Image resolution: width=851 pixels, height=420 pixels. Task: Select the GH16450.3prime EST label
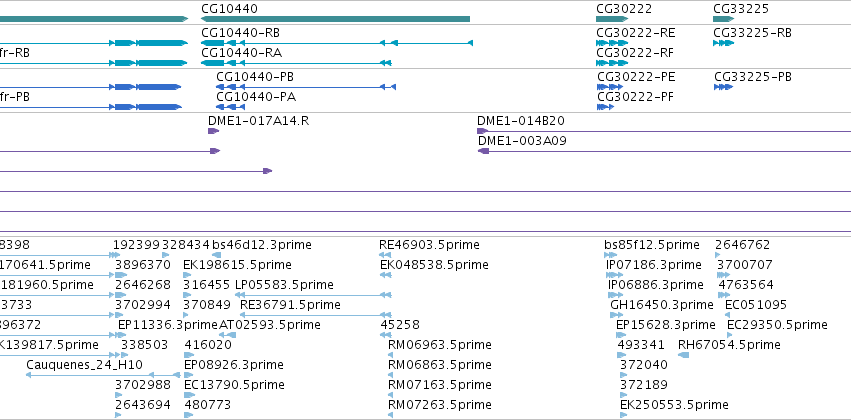(662, 306)
